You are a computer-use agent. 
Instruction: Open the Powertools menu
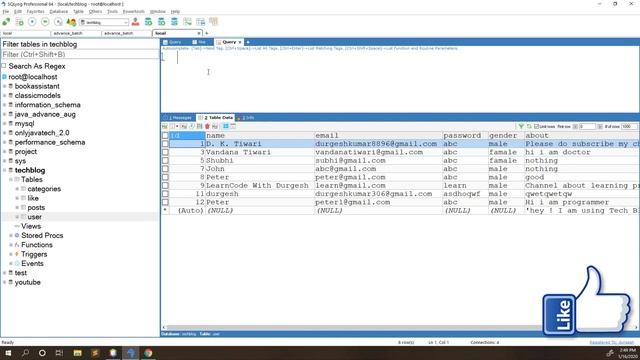(134, 11)
